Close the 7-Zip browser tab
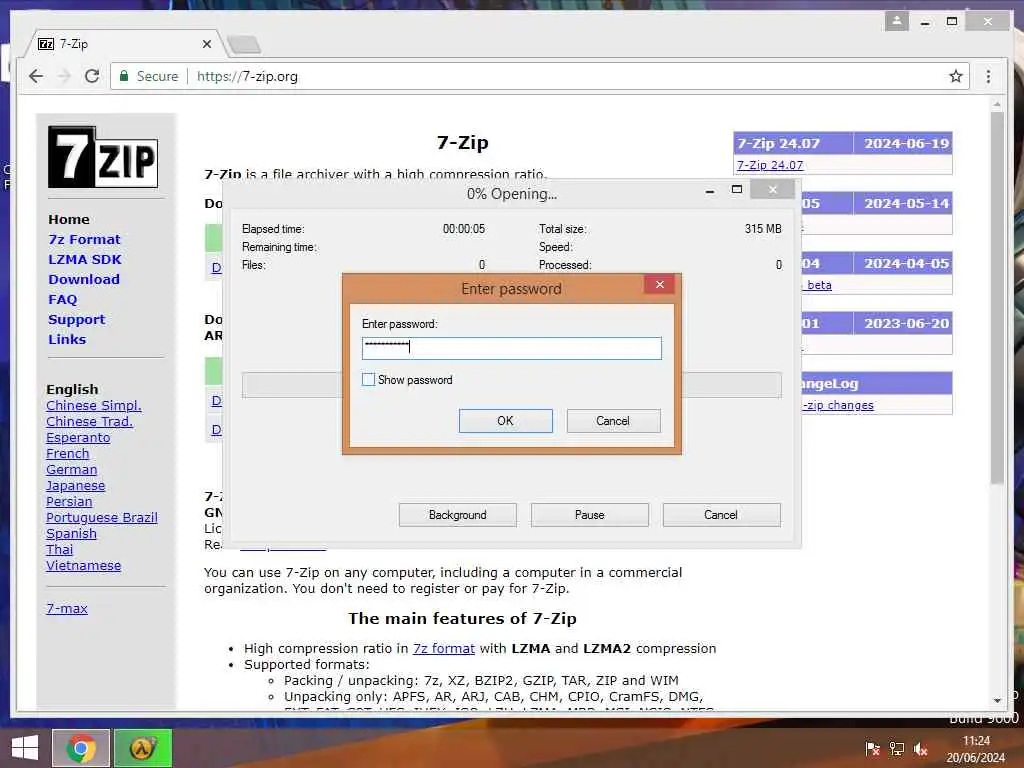Screen dimensions: 1024x768 (x=206, y=44)
